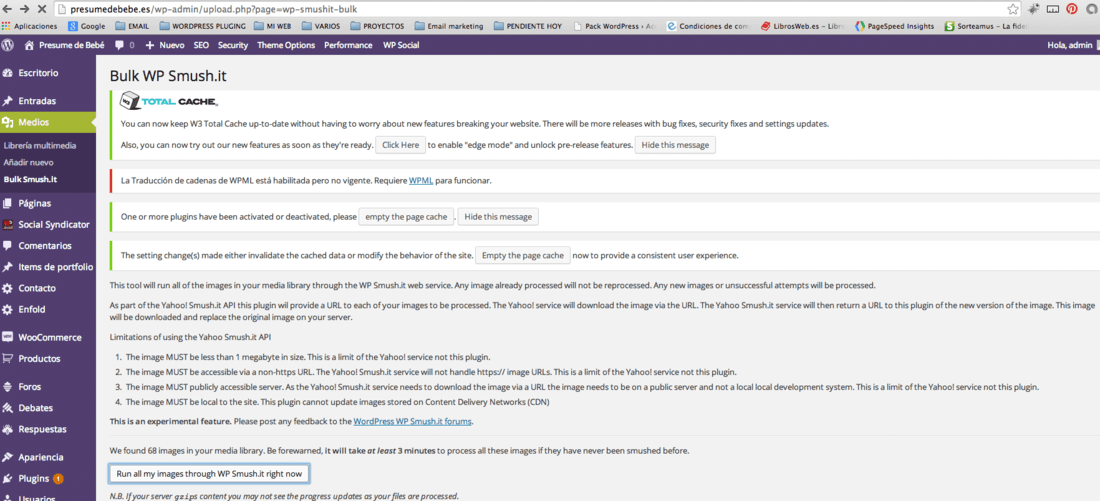Bookmark this page with the star icon
Image resolution: width=1100 pixels, height=501 pixels.
point(1013,9)
